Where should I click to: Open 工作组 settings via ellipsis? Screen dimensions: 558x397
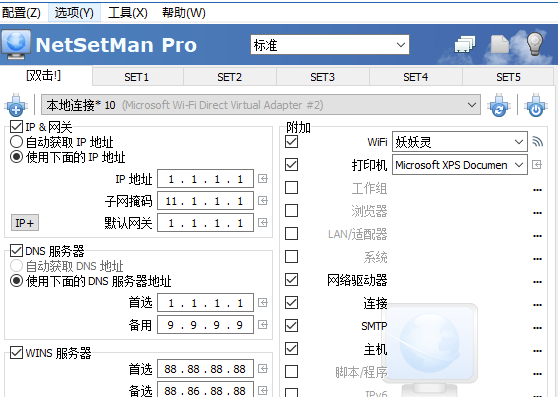pyautogui.click(x=537, y=190)
